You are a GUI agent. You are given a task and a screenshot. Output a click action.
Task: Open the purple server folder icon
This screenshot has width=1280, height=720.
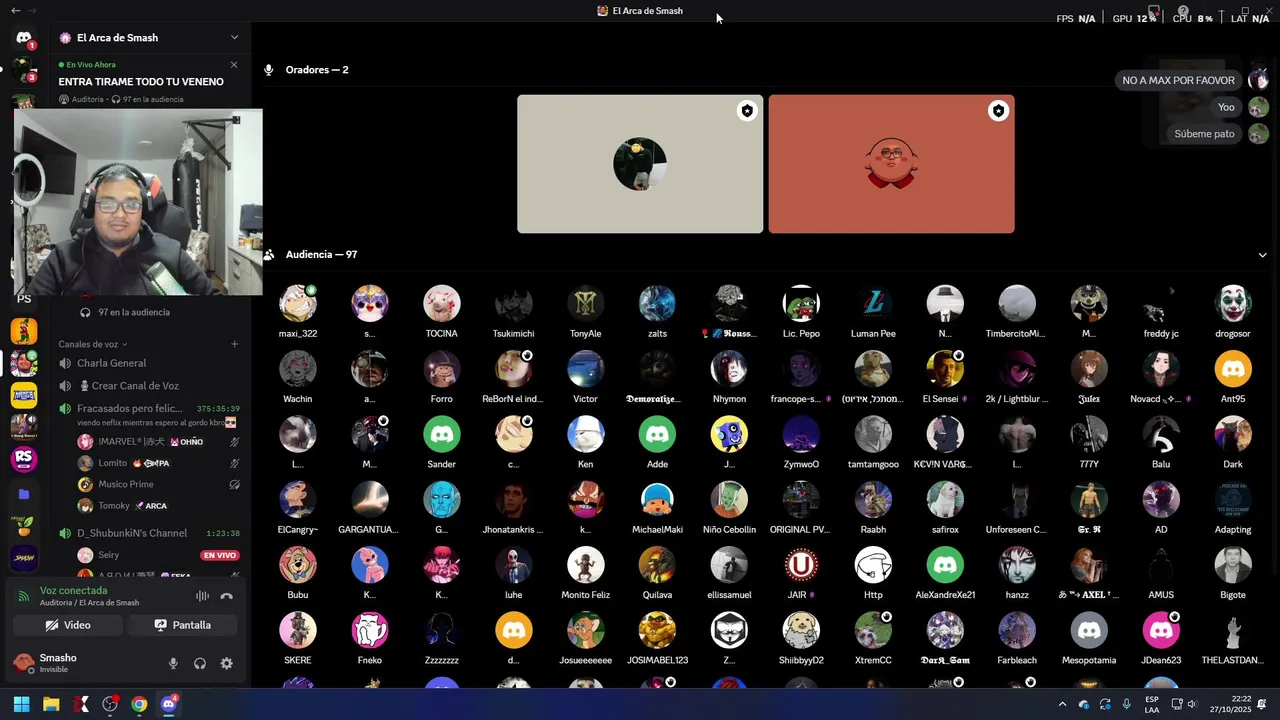(x=24, y=494)
